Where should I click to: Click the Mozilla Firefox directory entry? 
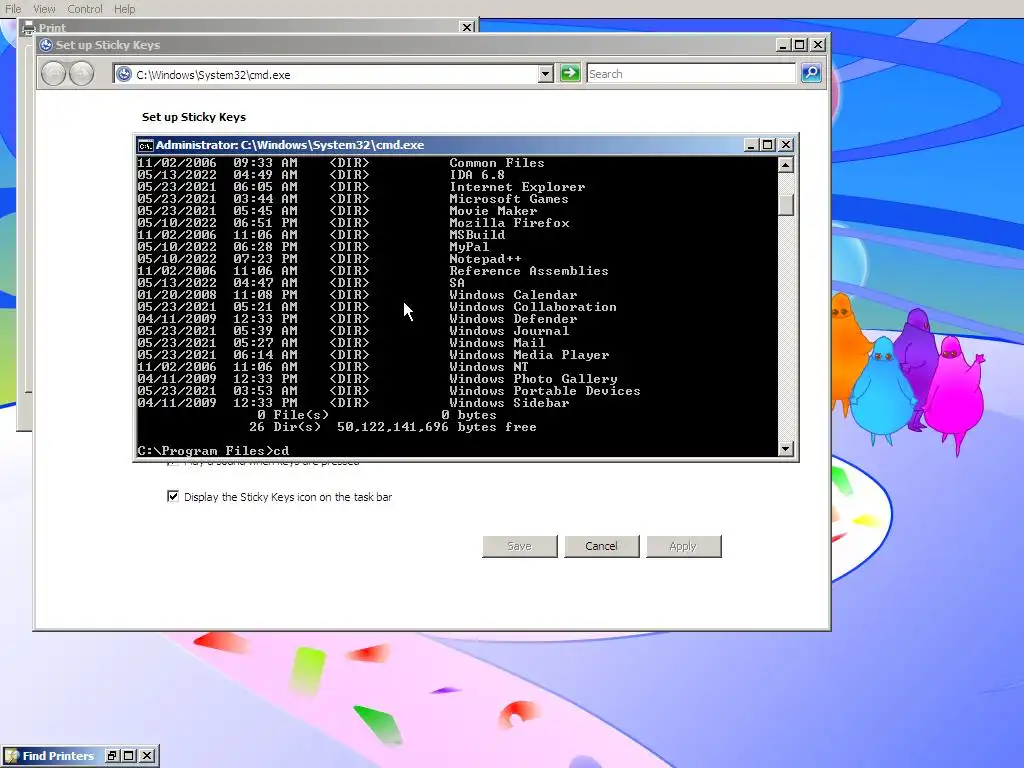509,223
